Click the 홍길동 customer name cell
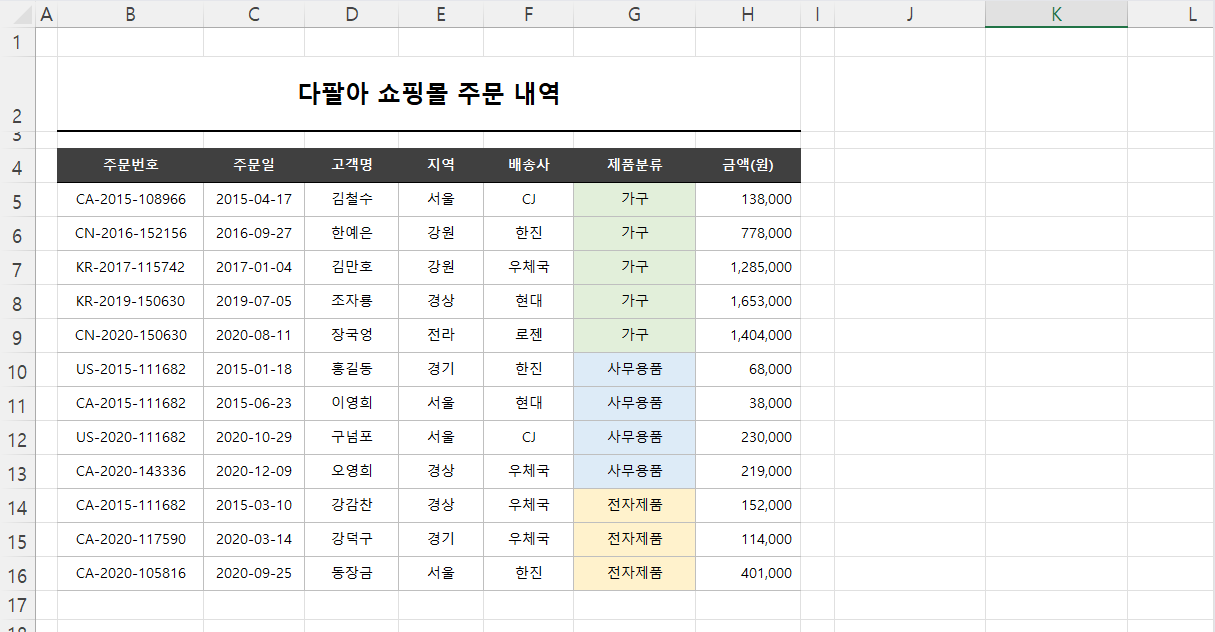Screen dimensions: 1215x632 pos(351,369)
